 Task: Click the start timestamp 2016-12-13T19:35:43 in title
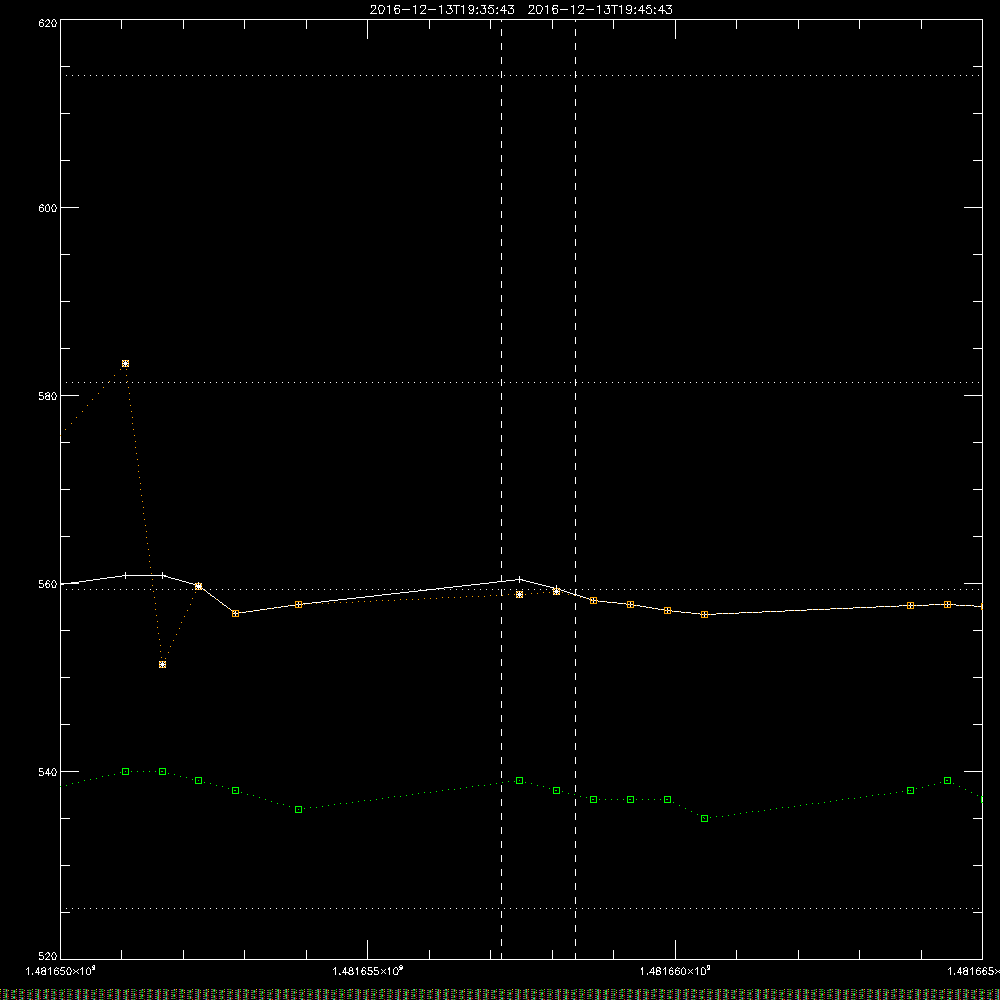[x=442, y=10]
